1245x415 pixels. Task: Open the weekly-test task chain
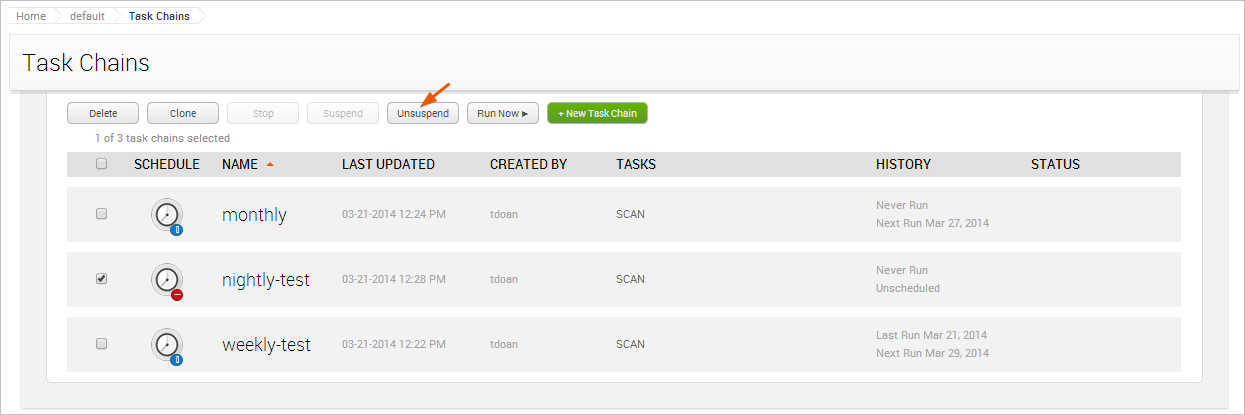point(266,345)
